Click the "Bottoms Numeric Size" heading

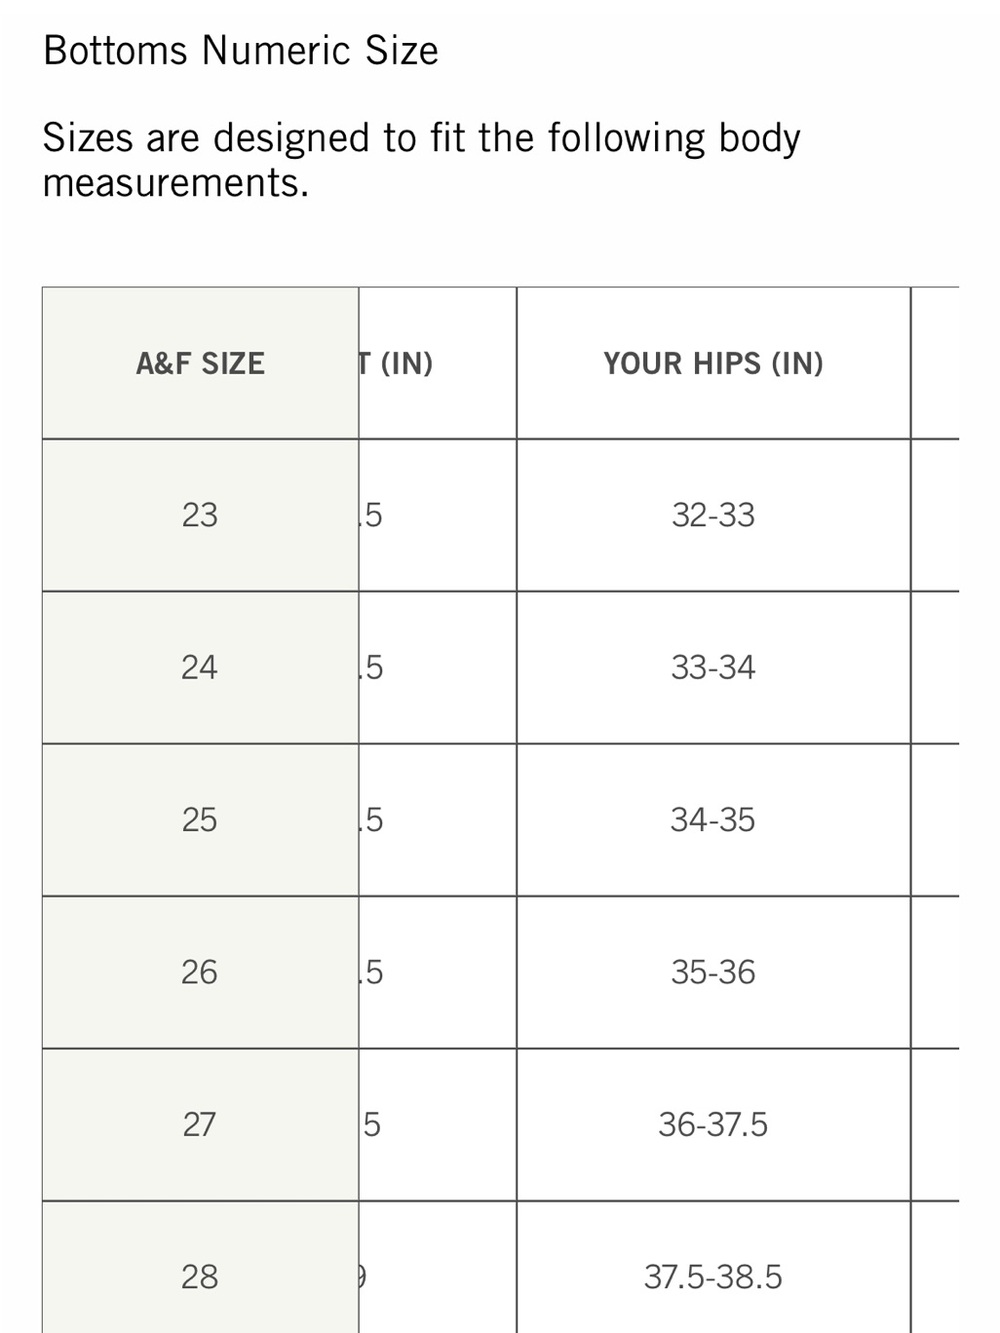pos(241,51)
